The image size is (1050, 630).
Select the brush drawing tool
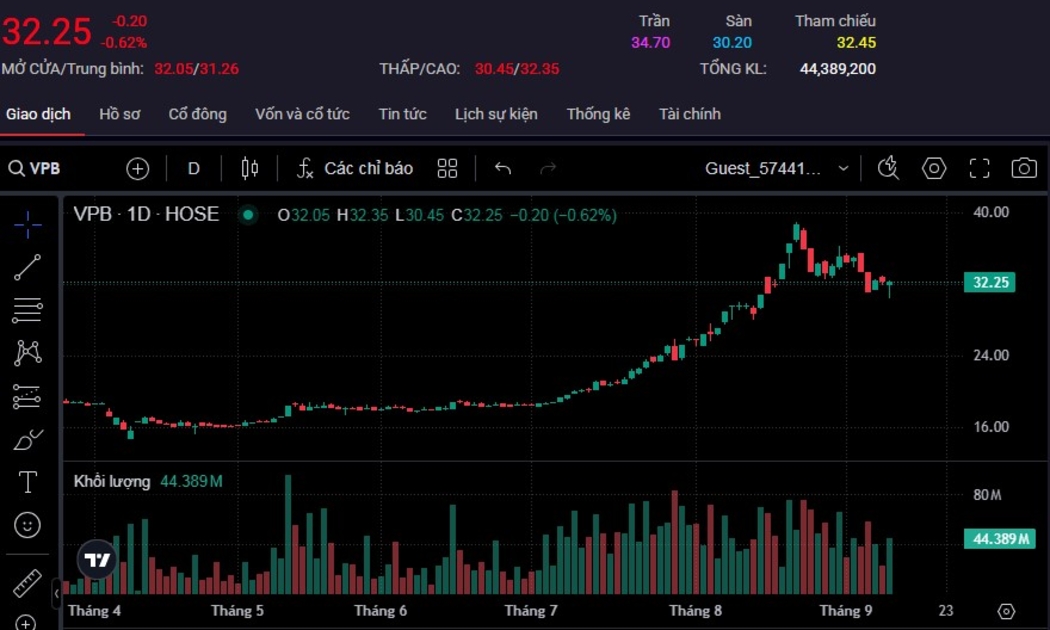point(28,439)
